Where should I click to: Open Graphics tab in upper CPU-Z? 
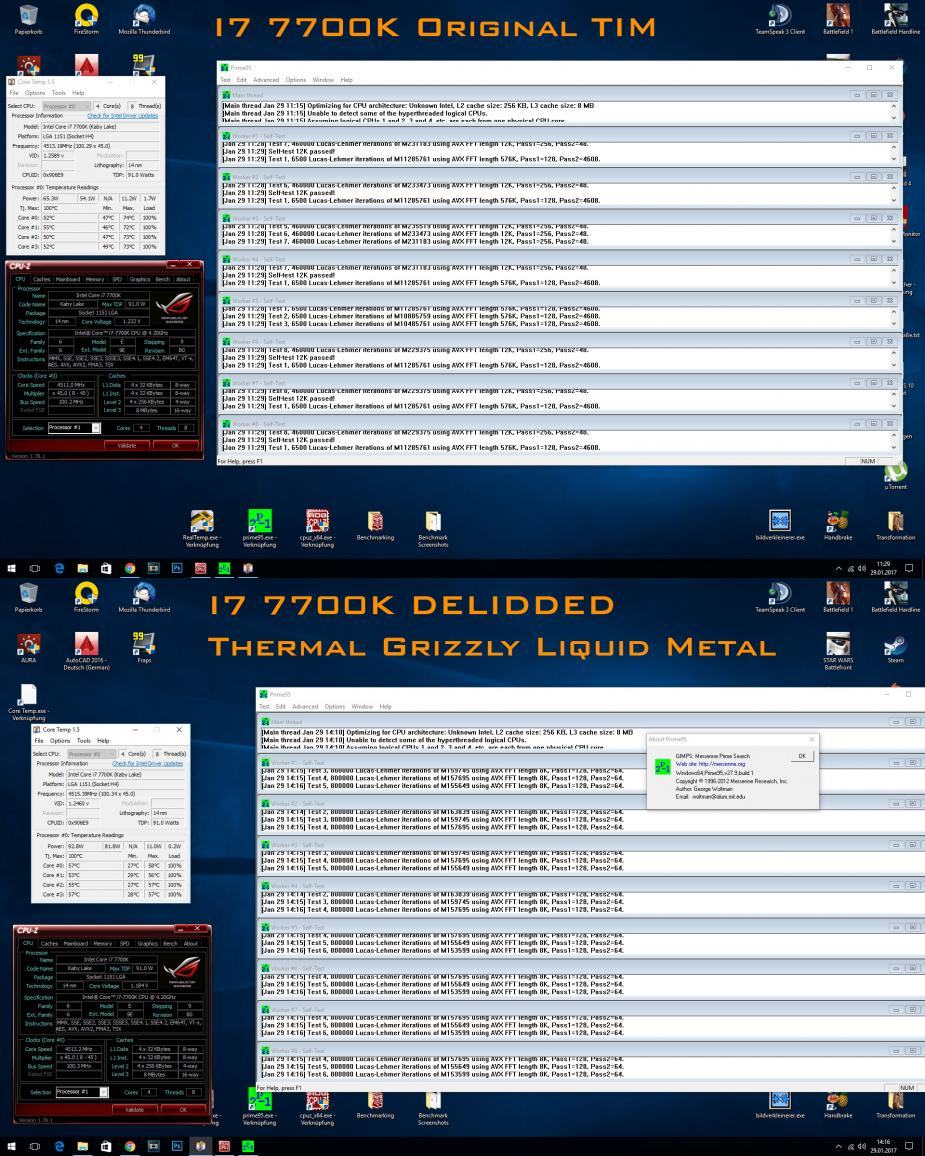[x=139, y=279]
